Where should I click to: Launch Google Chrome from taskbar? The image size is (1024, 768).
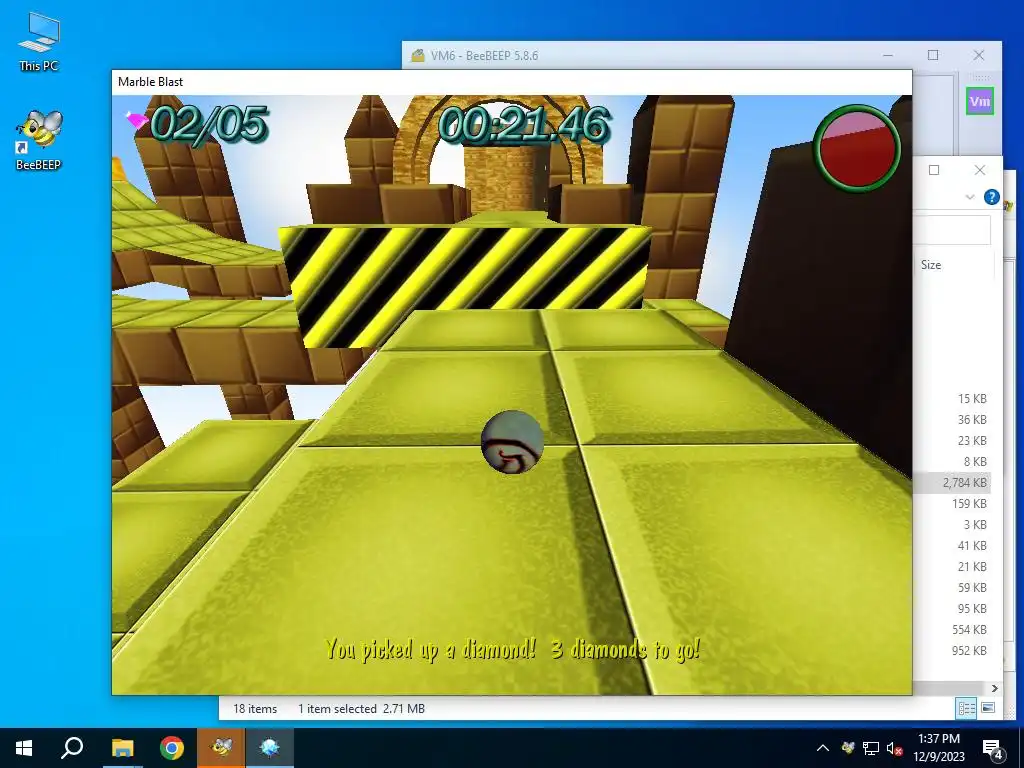[x=172, y=748]
